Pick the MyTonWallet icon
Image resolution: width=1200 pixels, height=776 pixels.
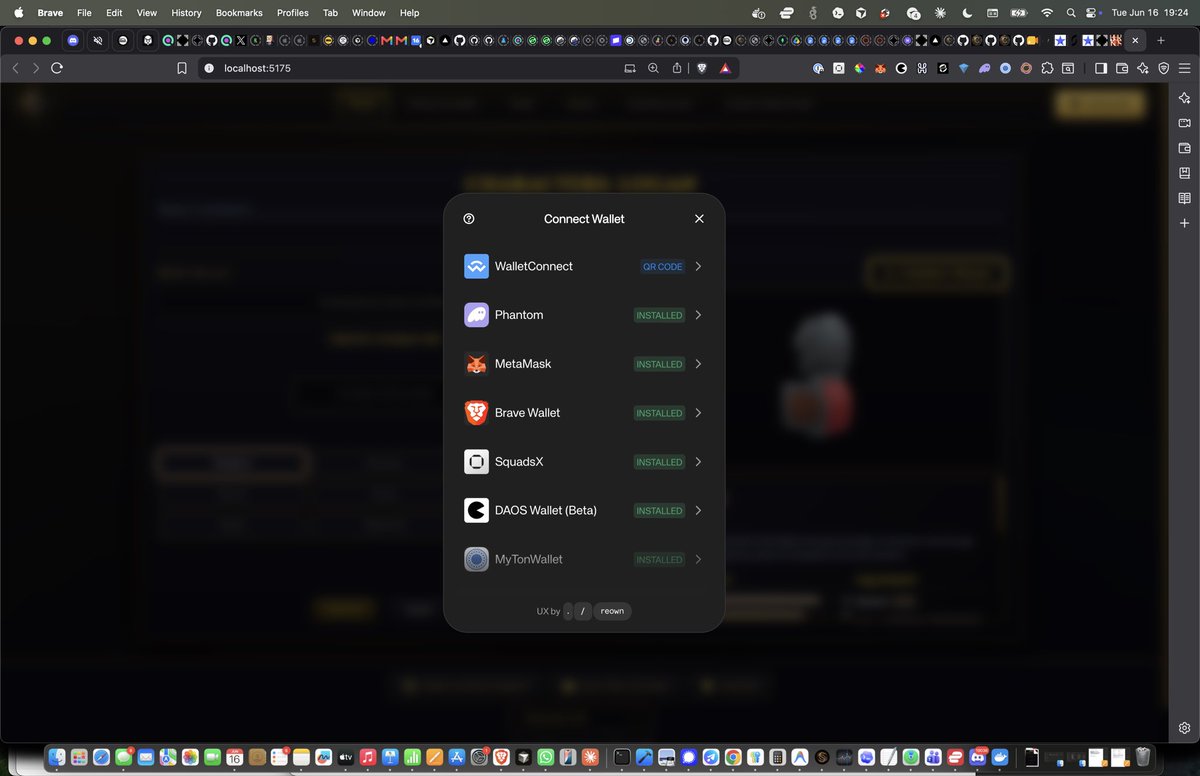[x=476, y=559]
